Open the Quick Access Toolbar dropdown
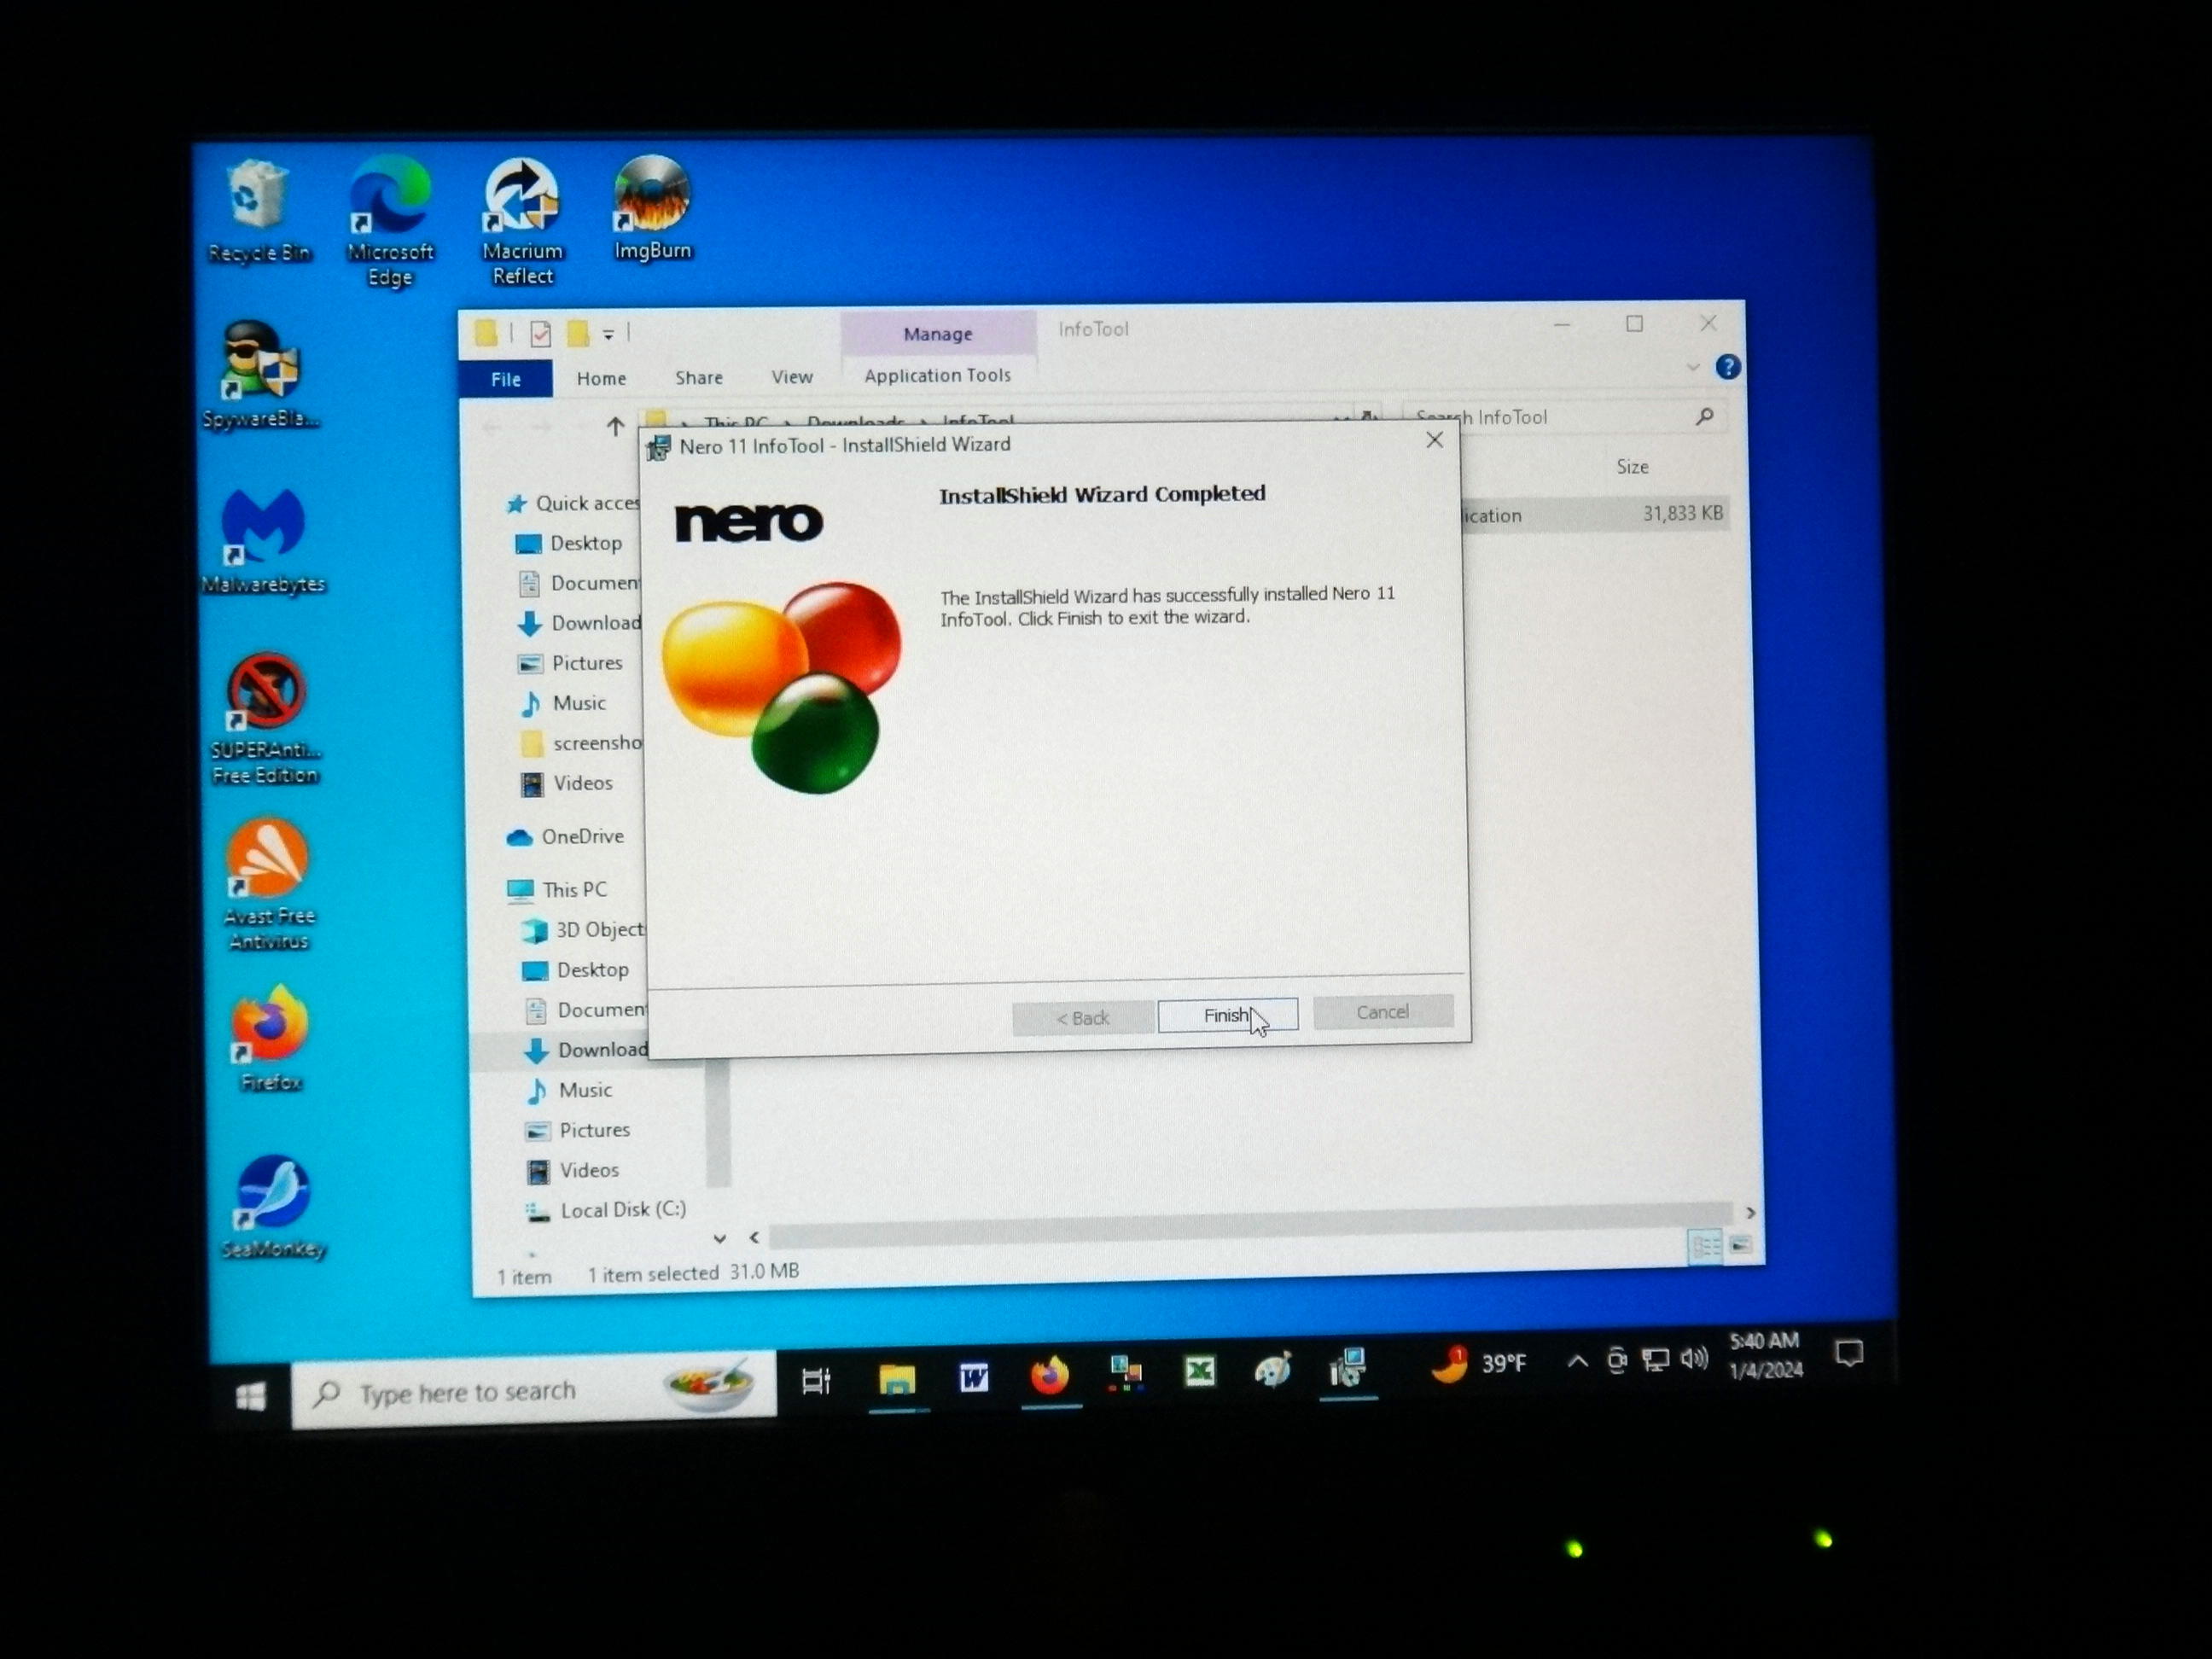This screenshot has height=1659, width=2212. pos(608,335)
